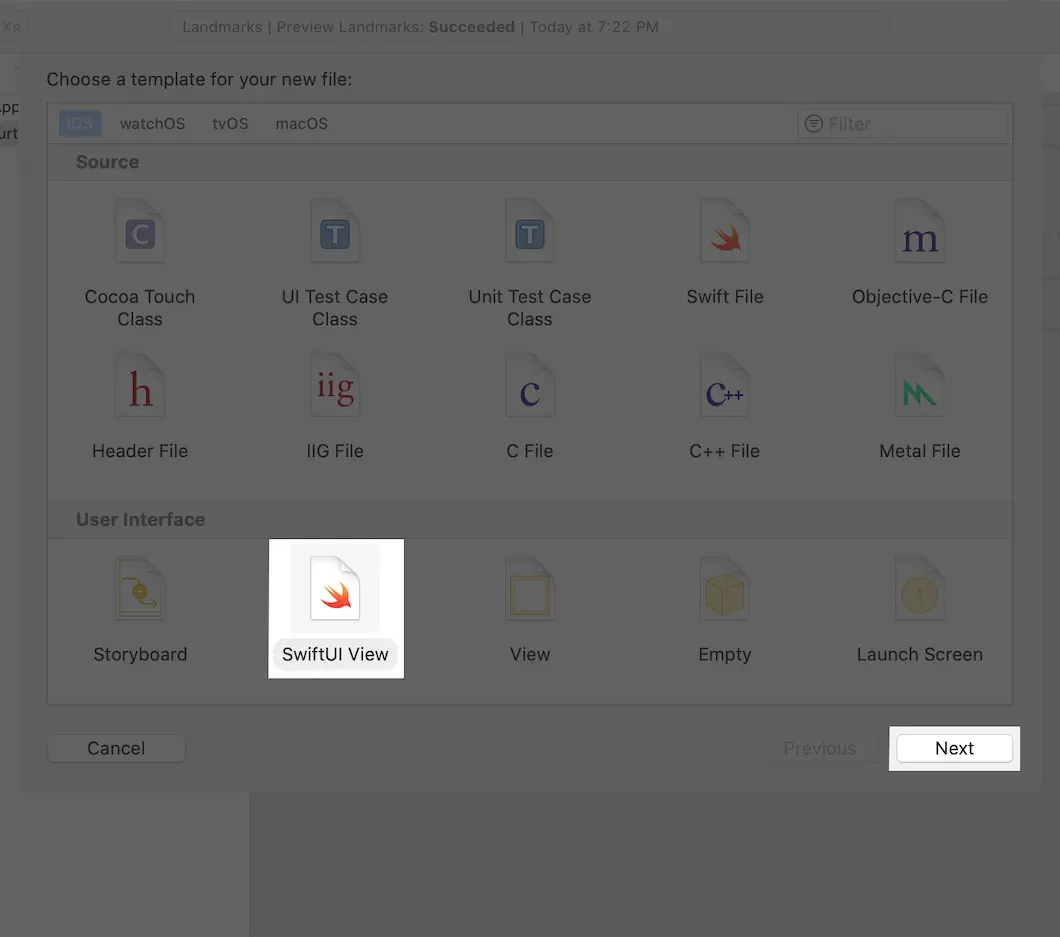This screenshot has width=1060, height=937.
Task: Switch to the watchOS platform tab
Action: click(x=152, y=124)
